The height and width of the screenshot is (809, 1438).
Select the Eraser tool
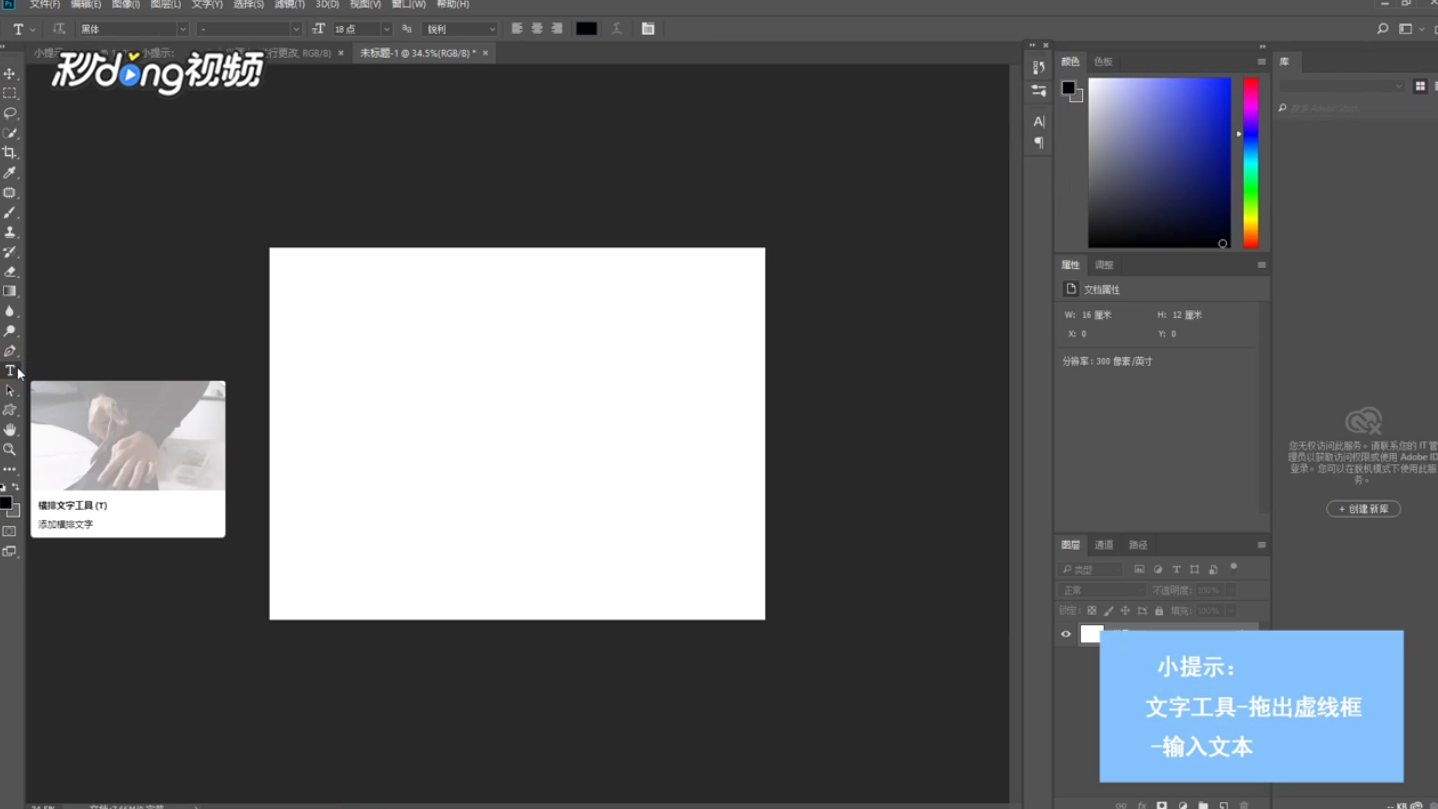tap(10, 272)
